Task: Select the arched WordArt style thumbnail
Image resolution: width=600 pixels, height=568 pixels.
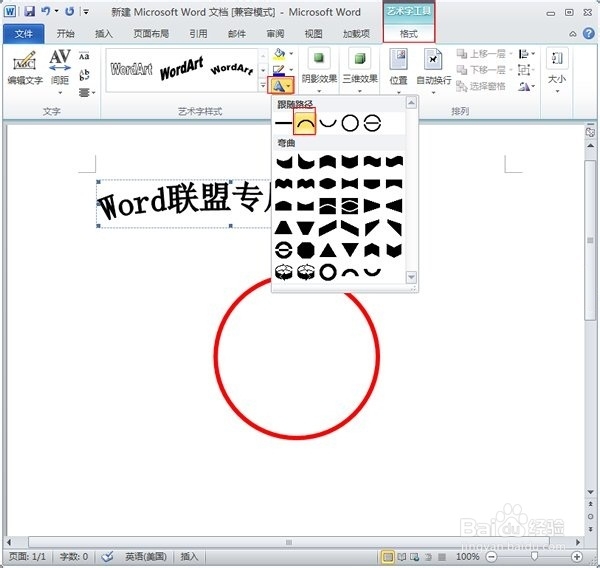Action: coord(232,69)
